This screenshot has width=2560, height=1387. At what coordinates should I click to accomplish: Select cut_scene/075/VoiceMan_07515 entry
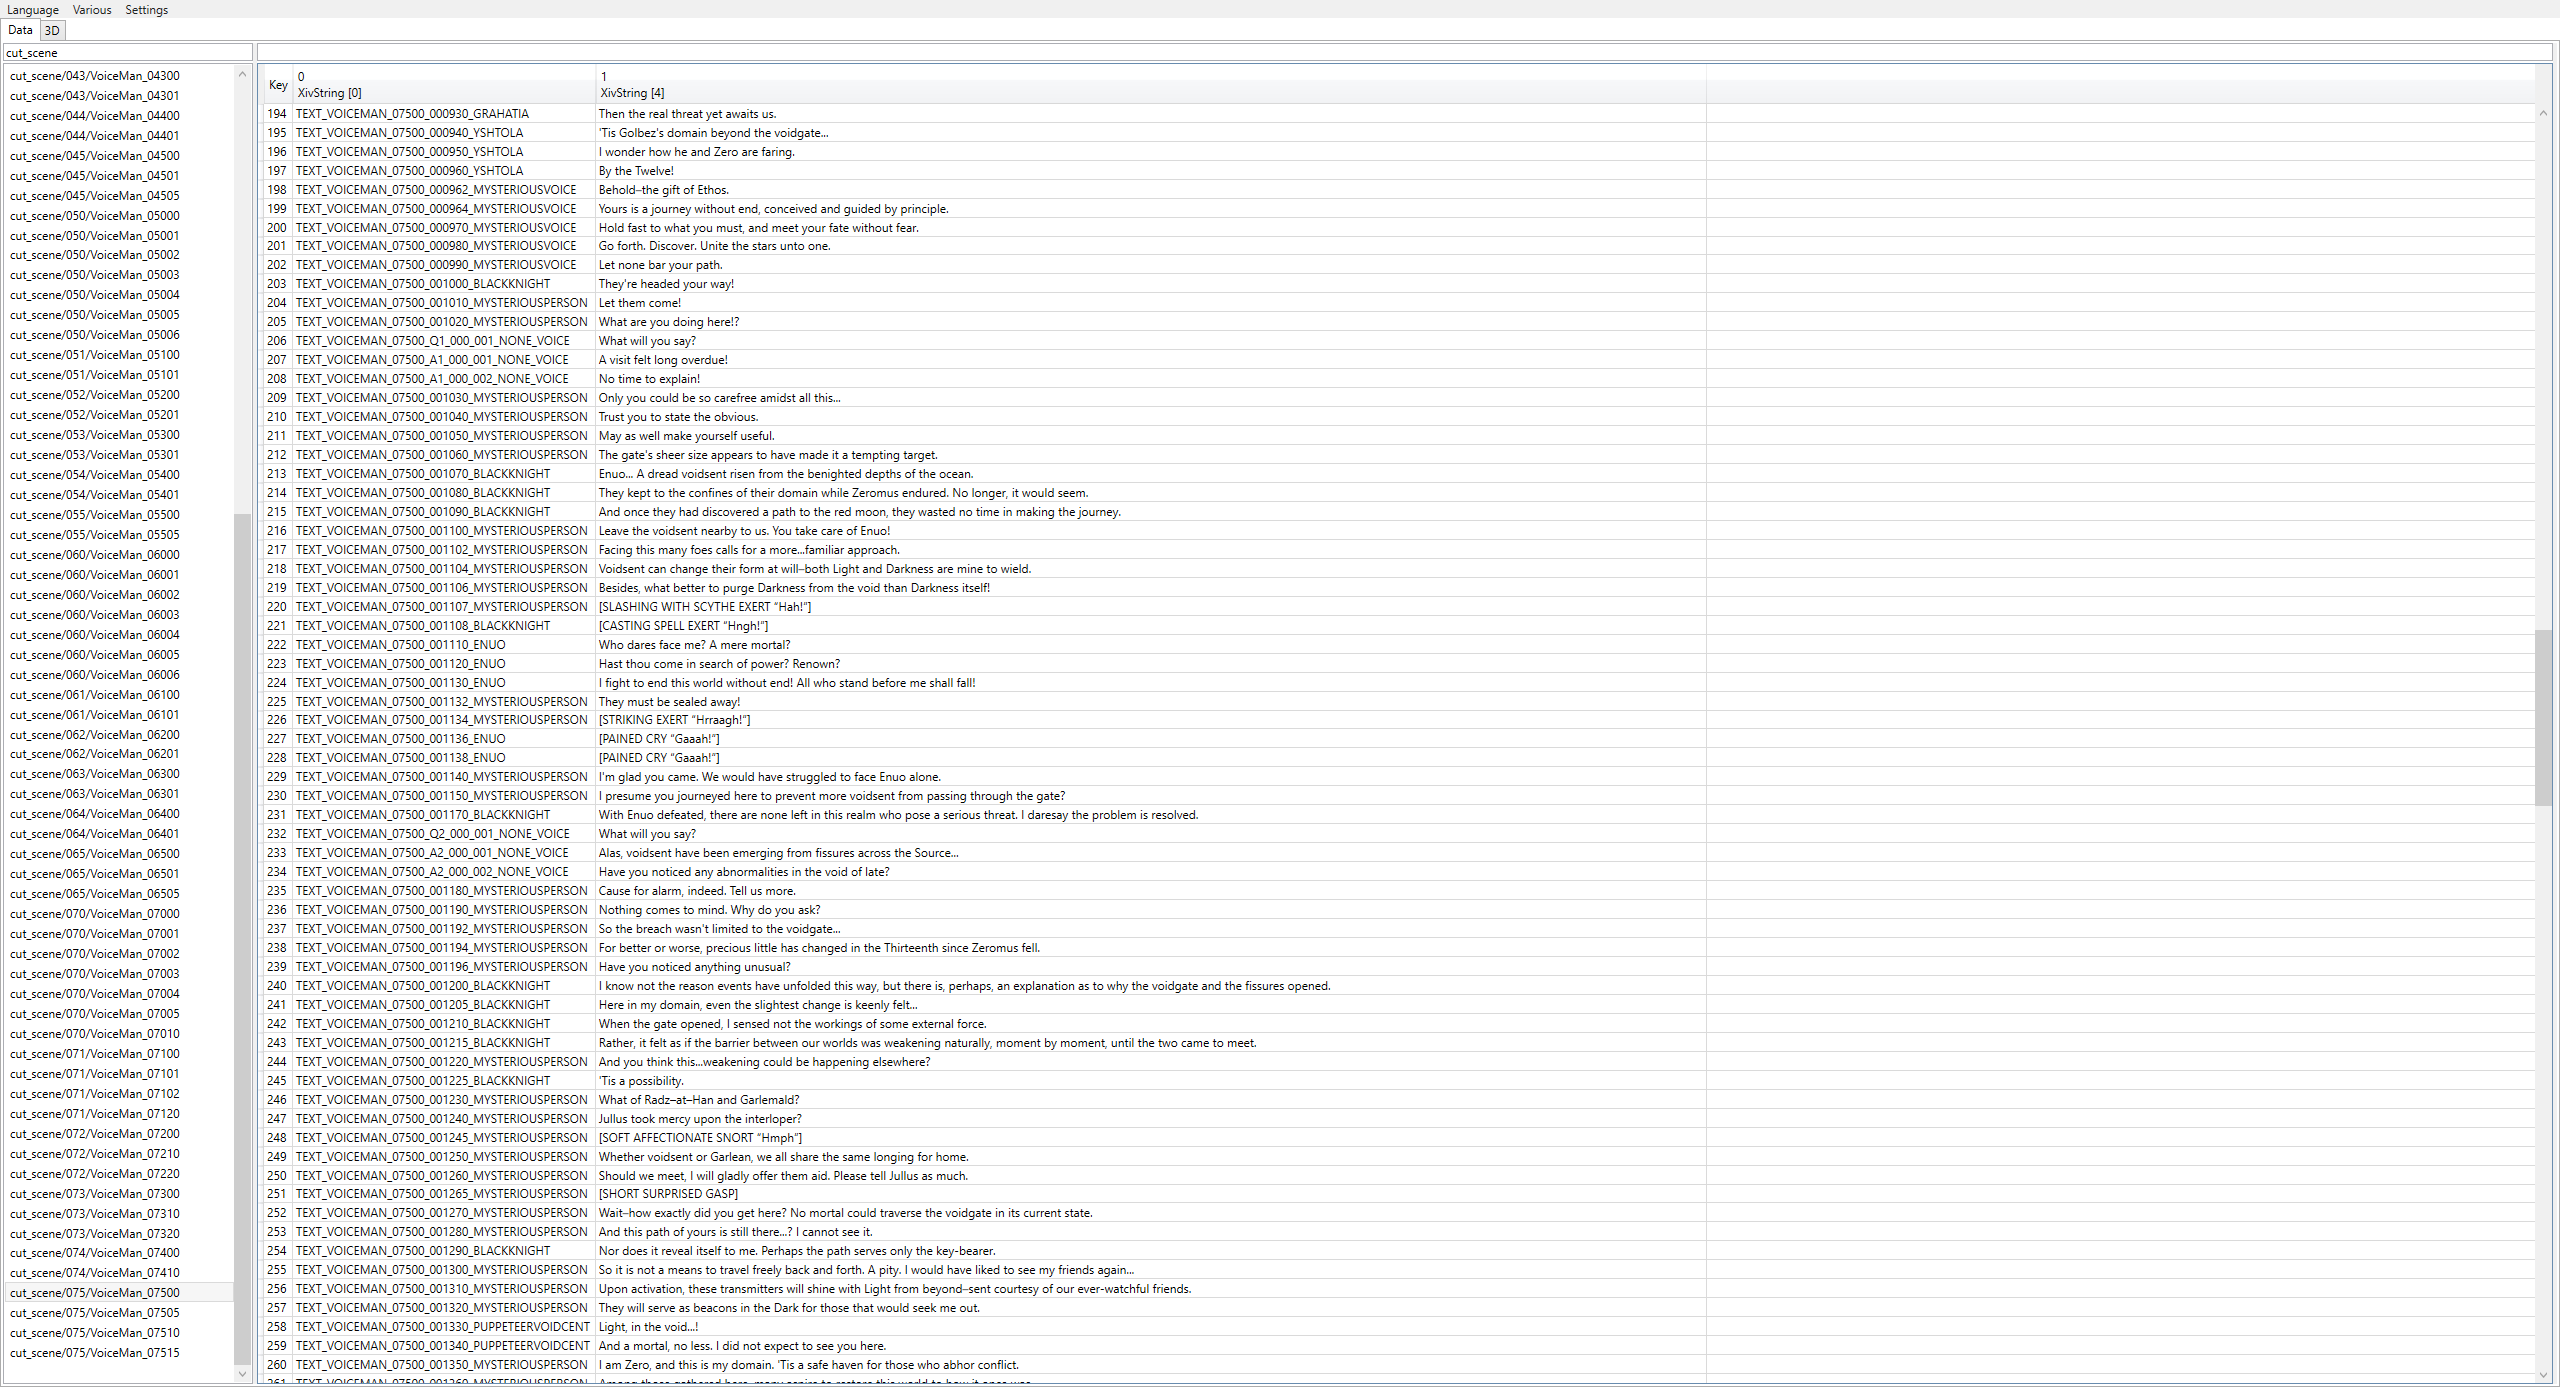click(x=95, y=1353)
